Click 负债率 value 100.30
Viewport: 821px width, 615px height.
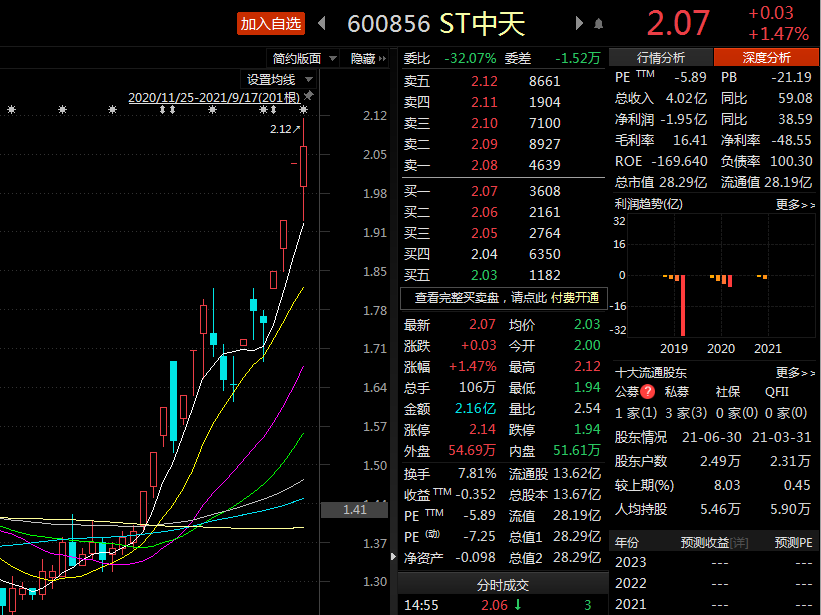(791, 161)
